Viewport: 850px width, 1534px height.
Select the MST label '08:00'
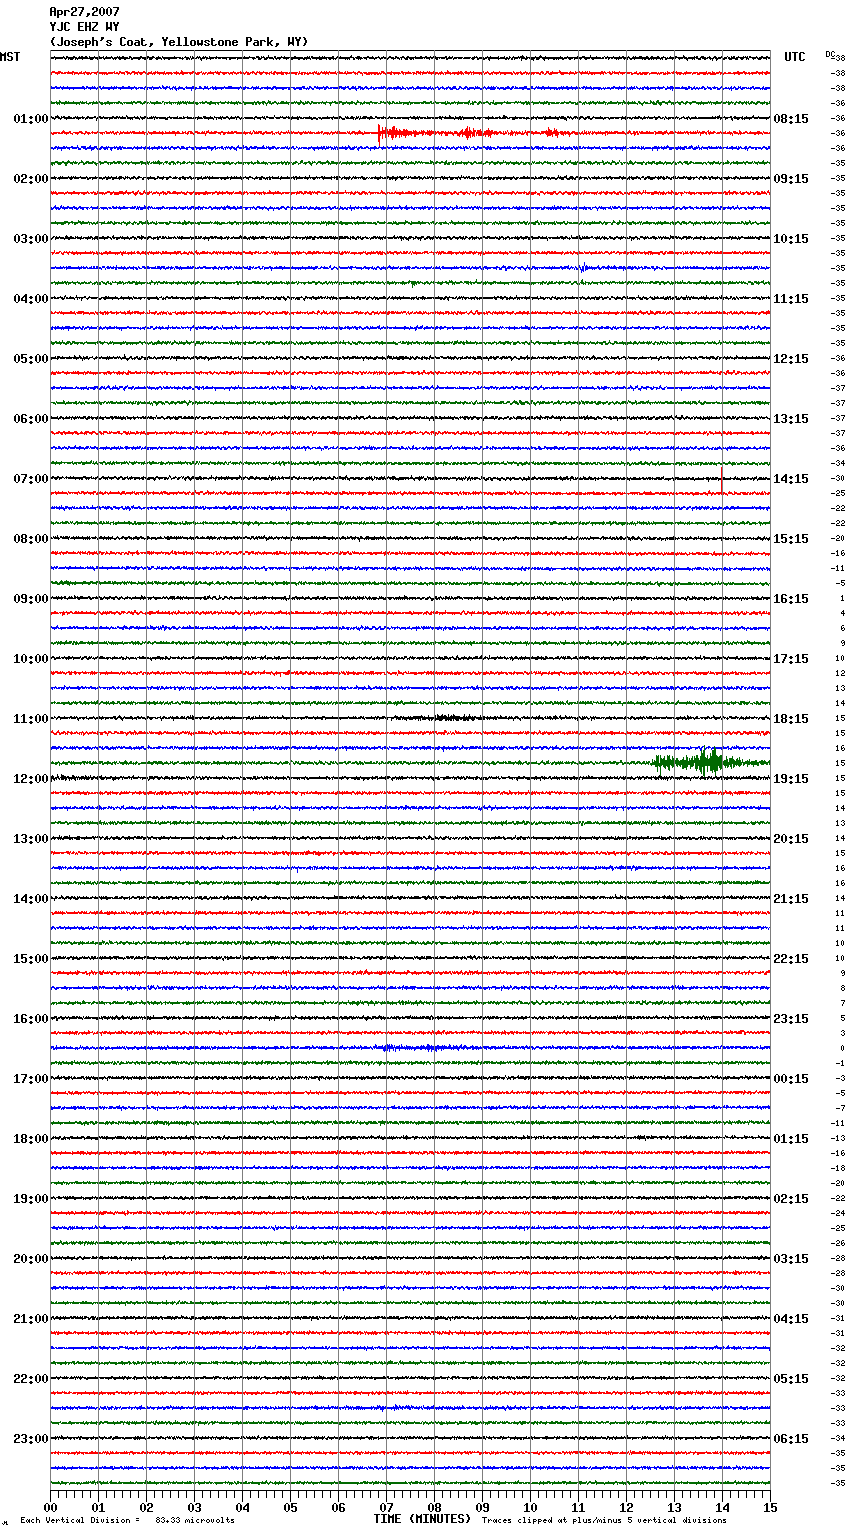[x=31, y=539]
